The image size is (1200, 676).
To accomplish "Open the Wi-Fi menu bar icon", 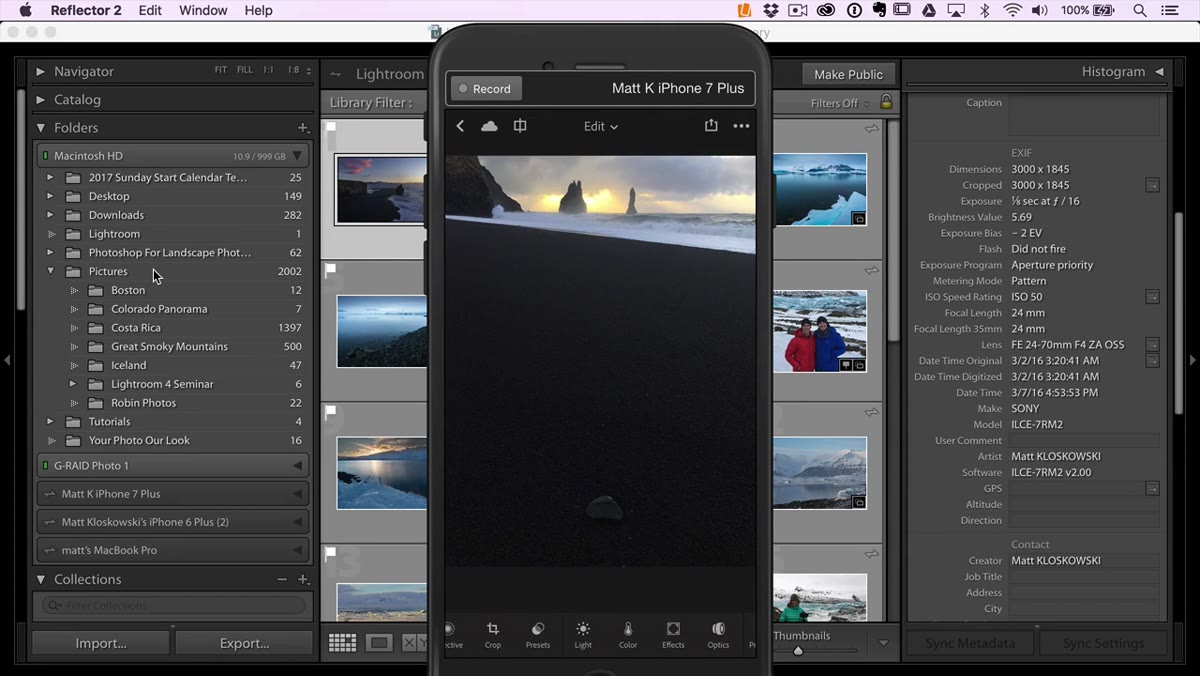I will click(1013, 10).
